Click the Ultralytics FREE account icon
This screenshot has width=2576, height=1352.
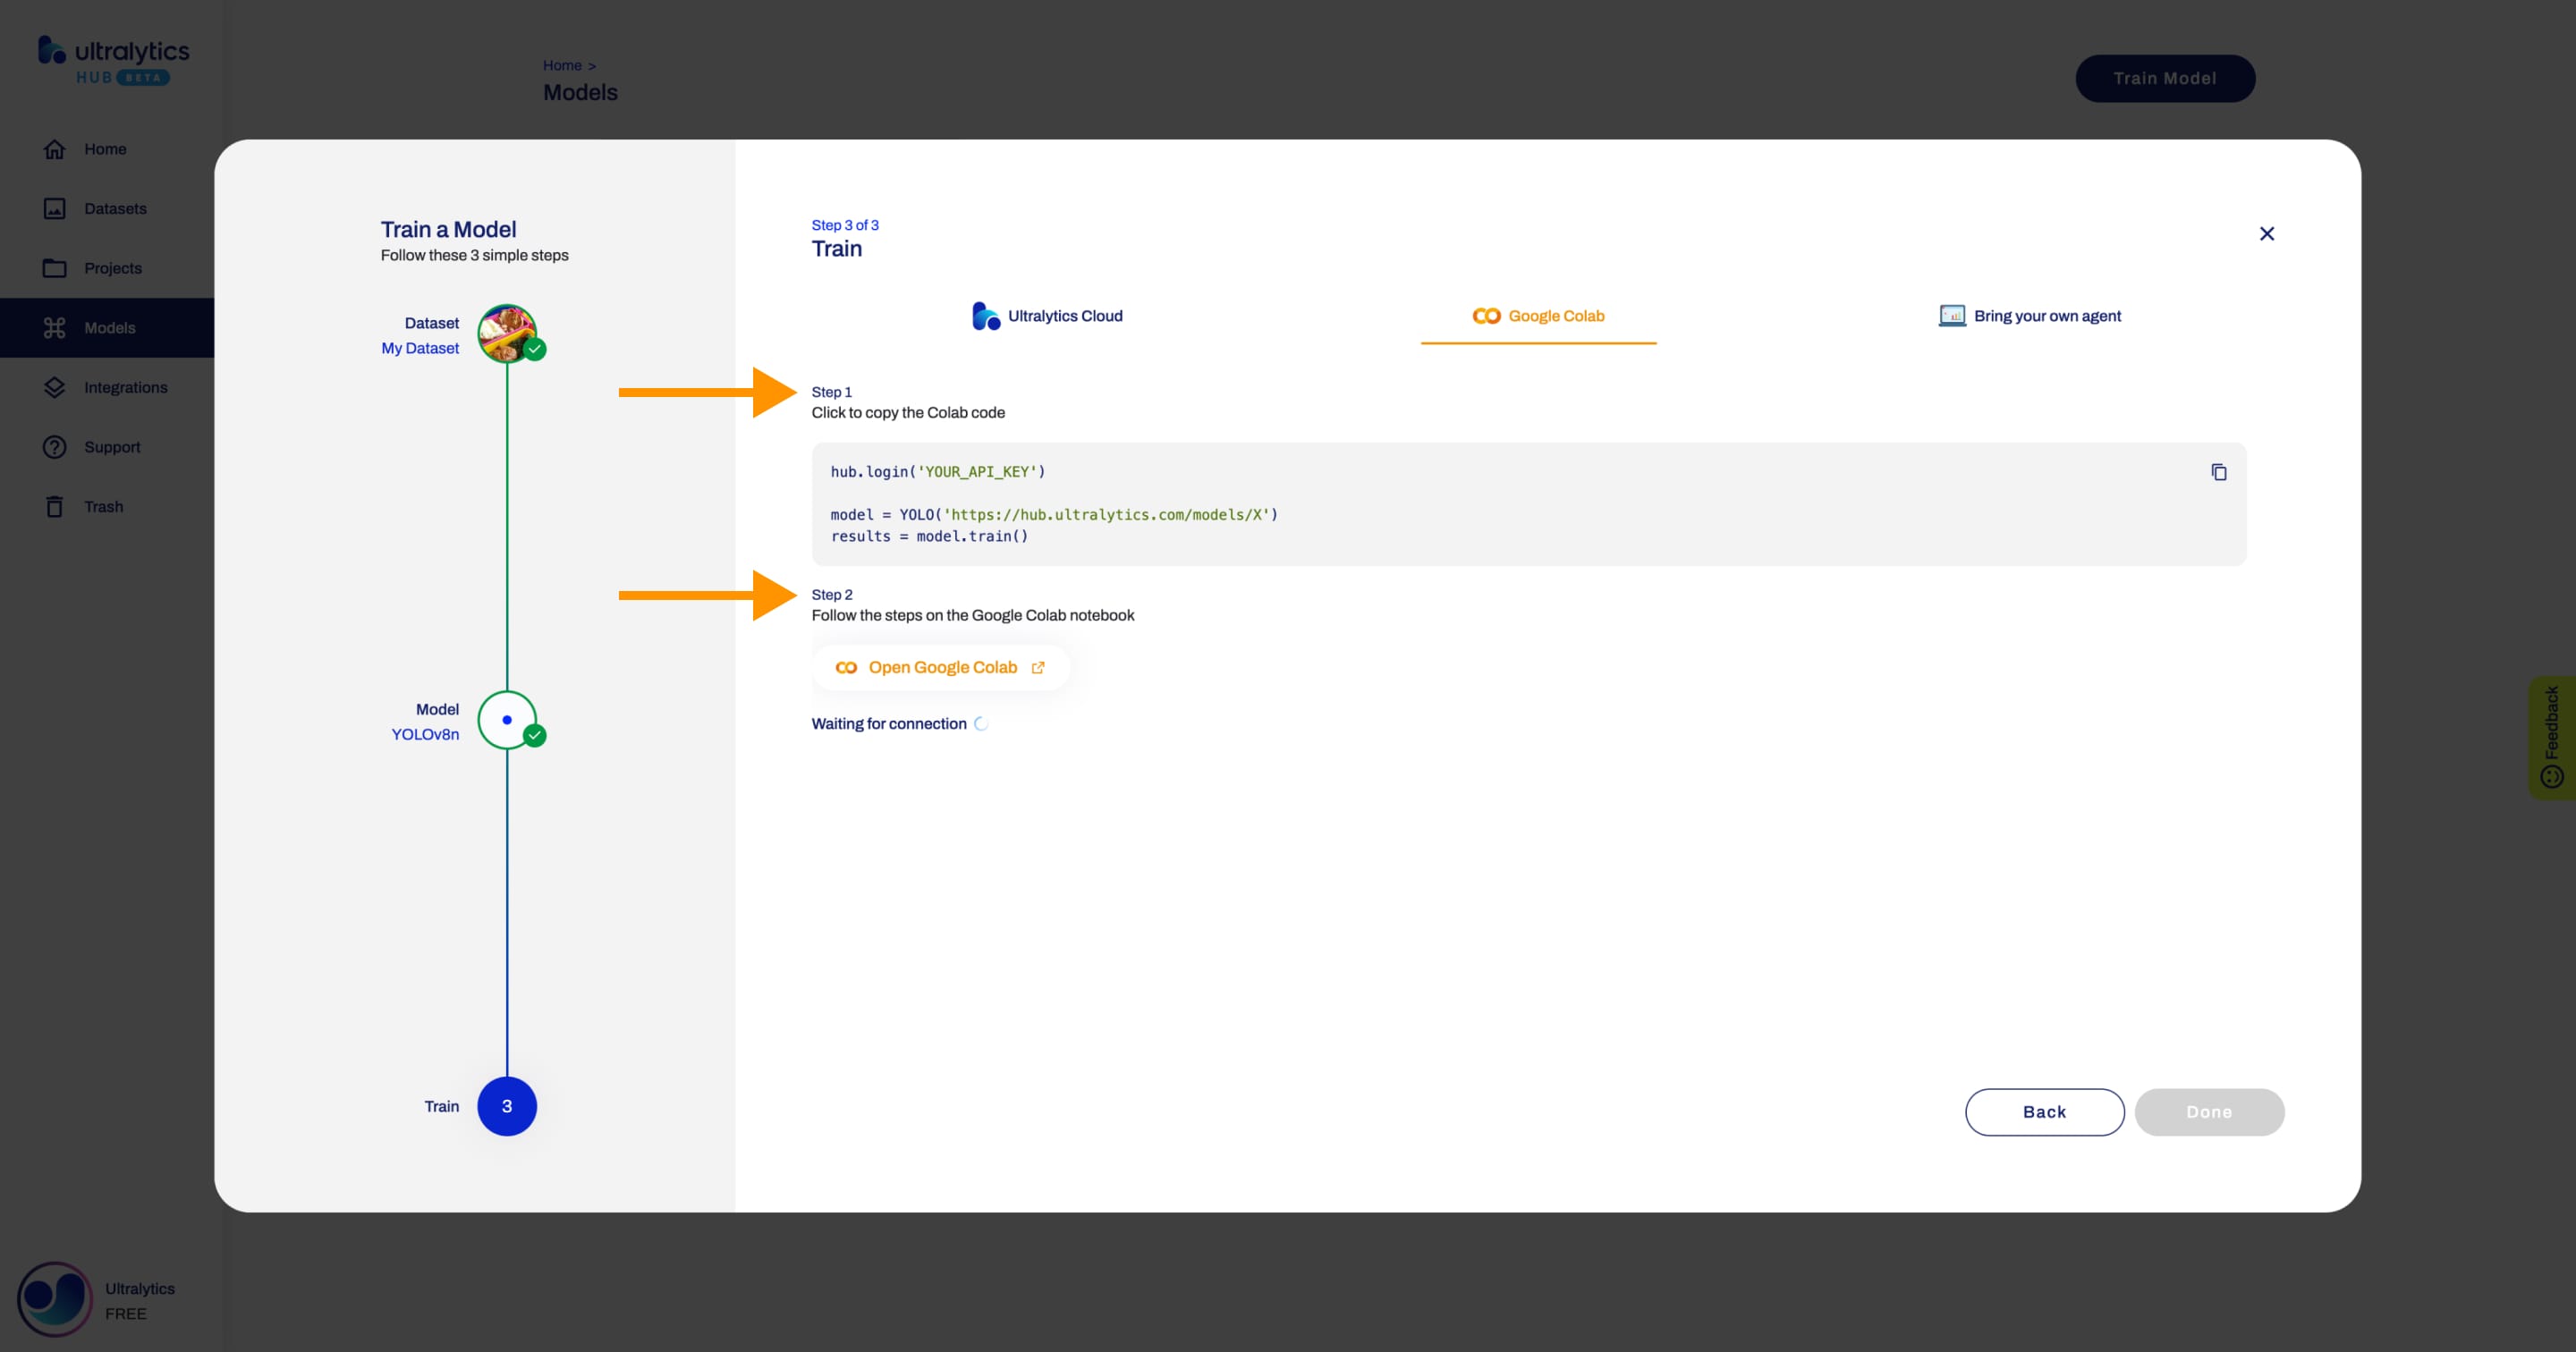53,1297
